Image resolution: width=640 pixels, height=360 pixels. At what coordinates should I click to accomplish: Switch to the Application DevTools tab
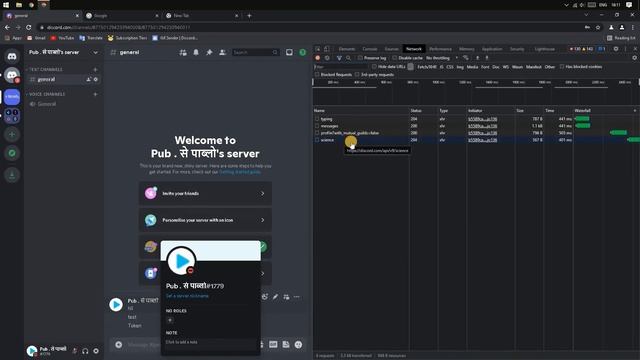click(492, 49)
